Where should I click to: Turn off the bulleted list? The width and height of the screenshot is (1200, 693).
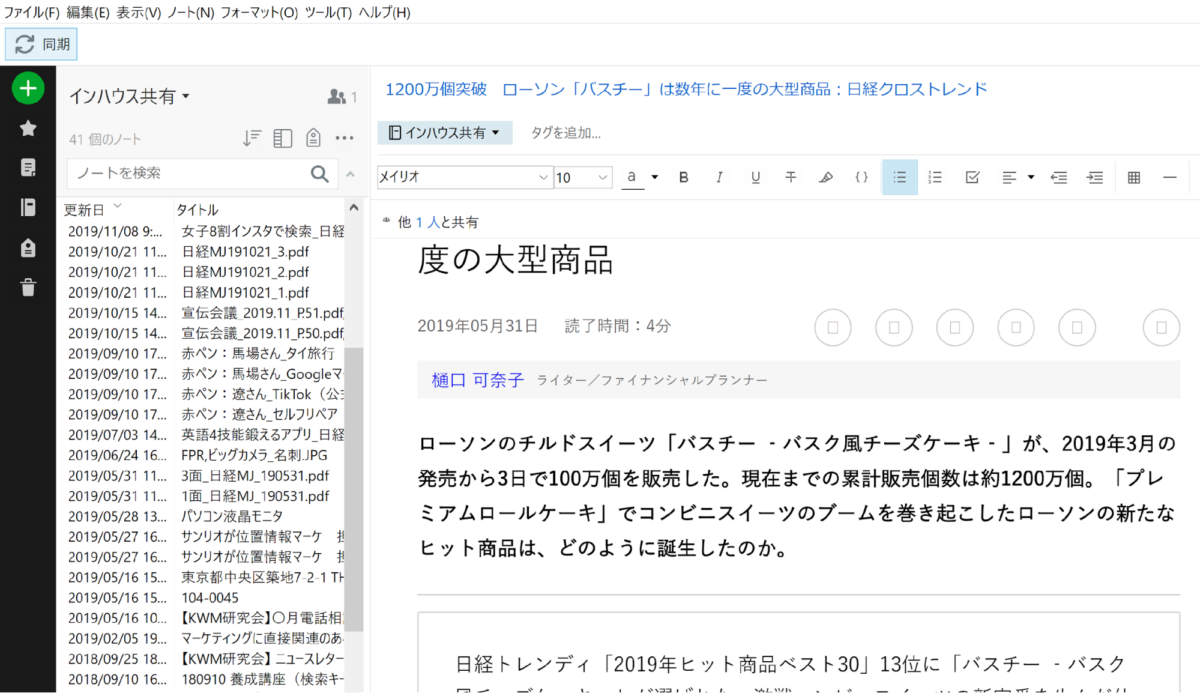[900, 177]
